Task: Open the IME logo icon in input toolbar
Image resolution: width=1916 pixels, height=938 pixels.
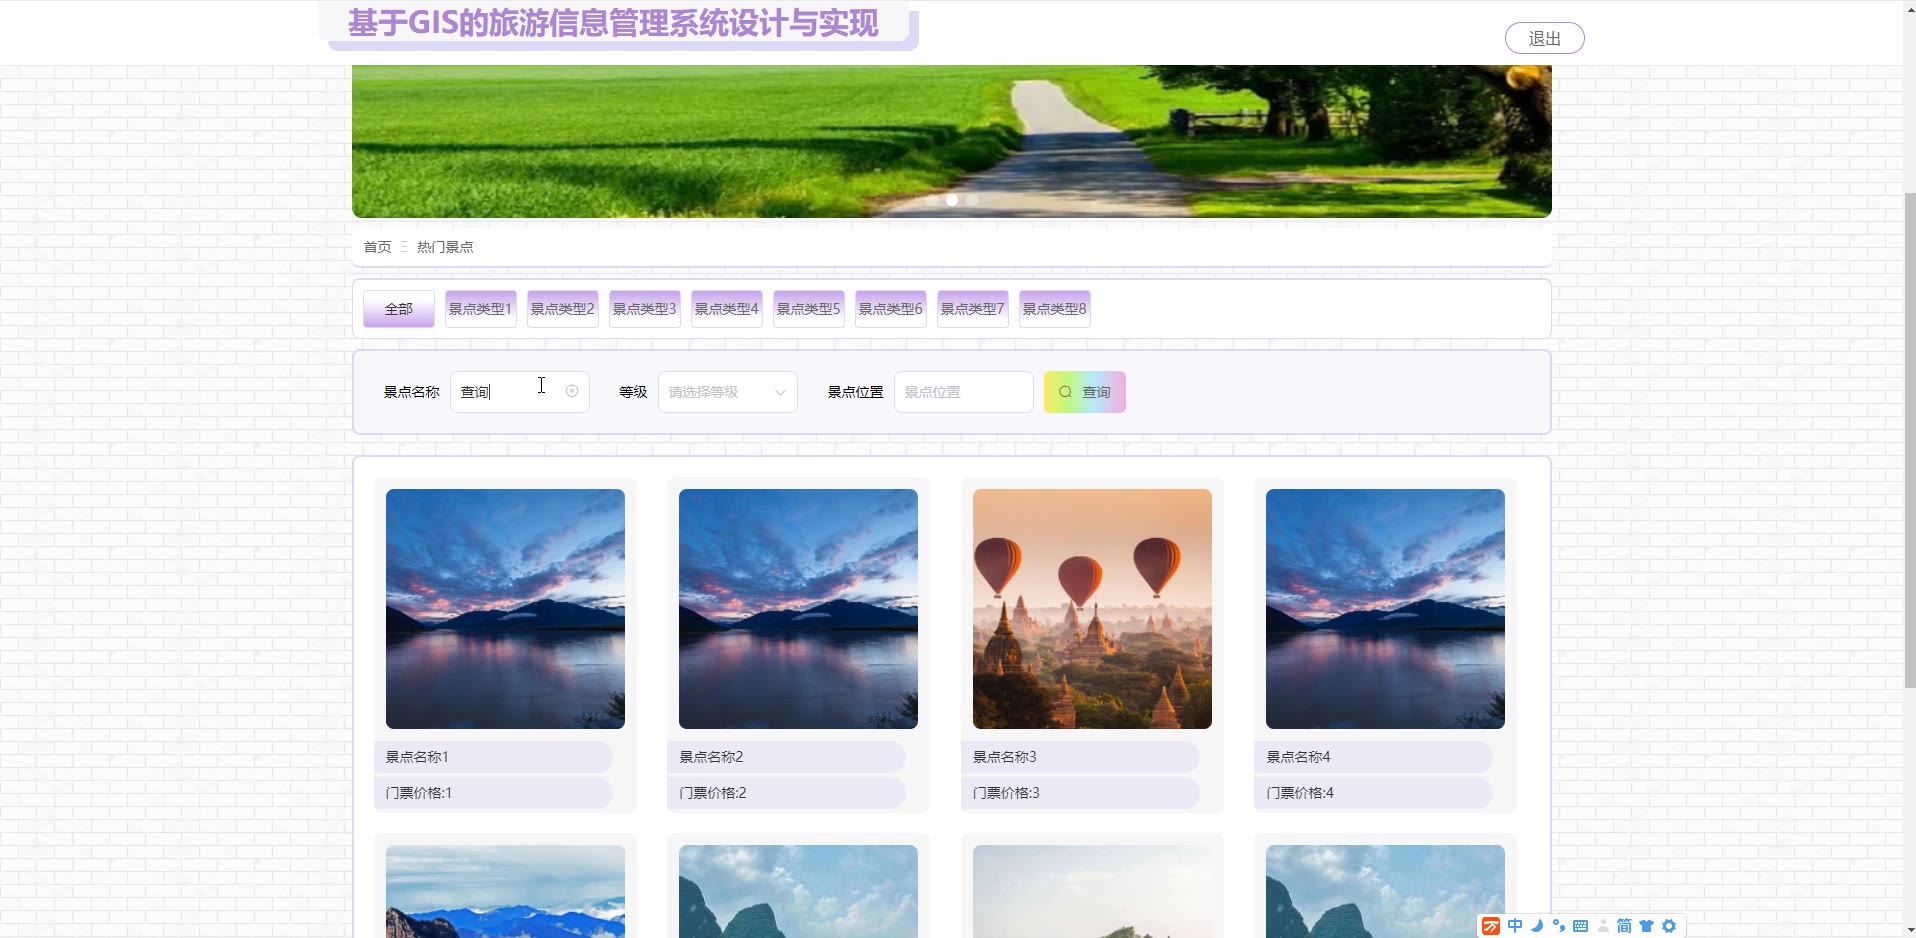Action: (x=1491, y=926)
